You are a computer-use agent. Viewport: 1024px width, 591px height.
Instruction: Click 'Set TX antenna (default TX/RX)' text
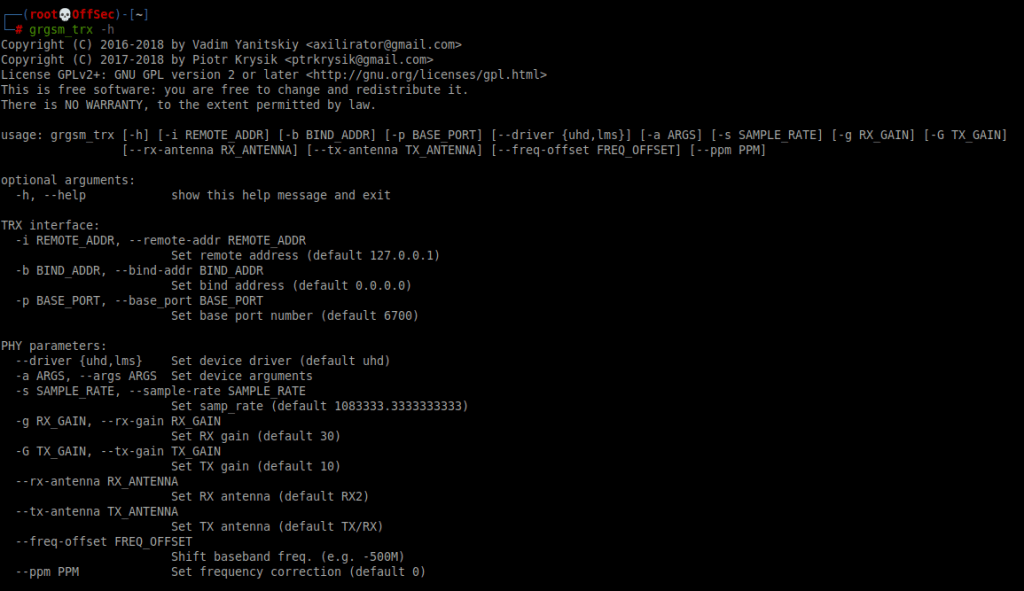277,526
